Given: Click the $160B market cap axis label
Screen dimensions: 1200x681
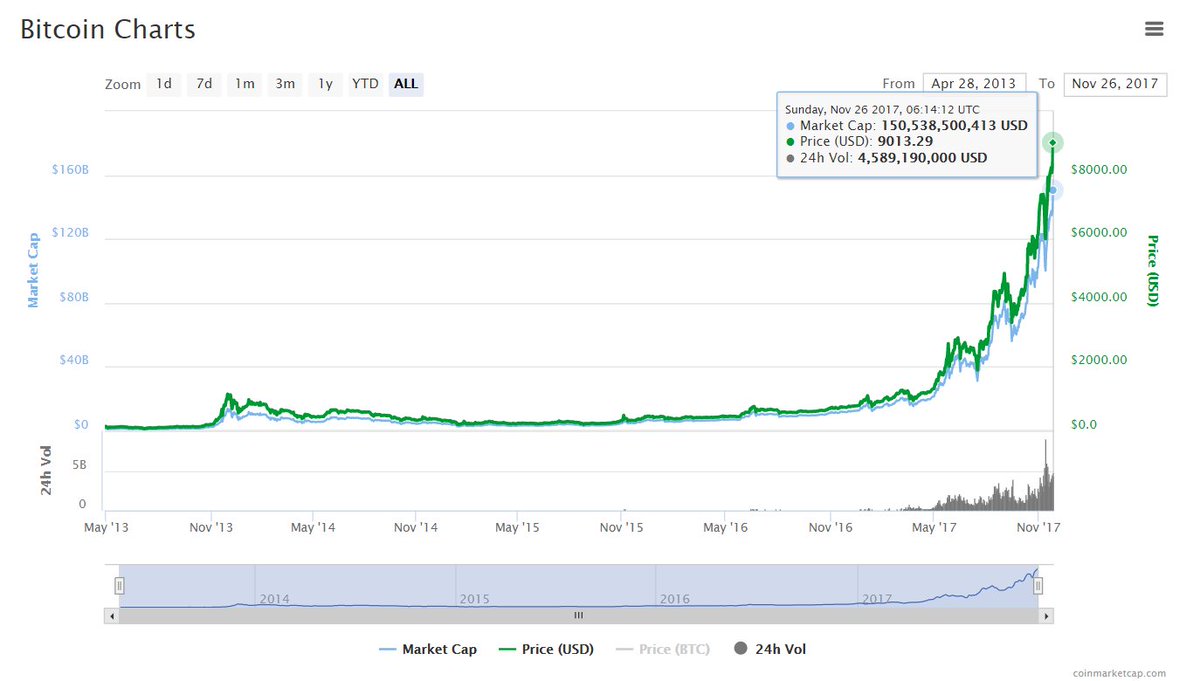Looking at the screenshot, I should click(70, 170).
